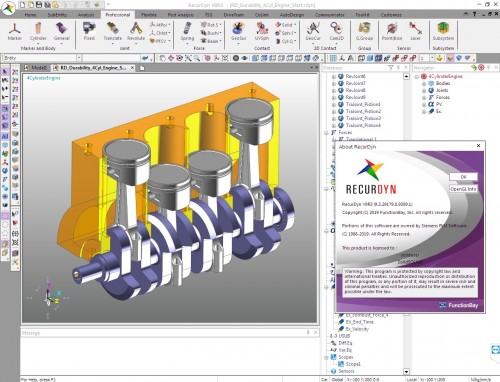Select the Marker tool in the ribbon
The width and height of the screenshot is (500, 382).
tap(15, 31)
